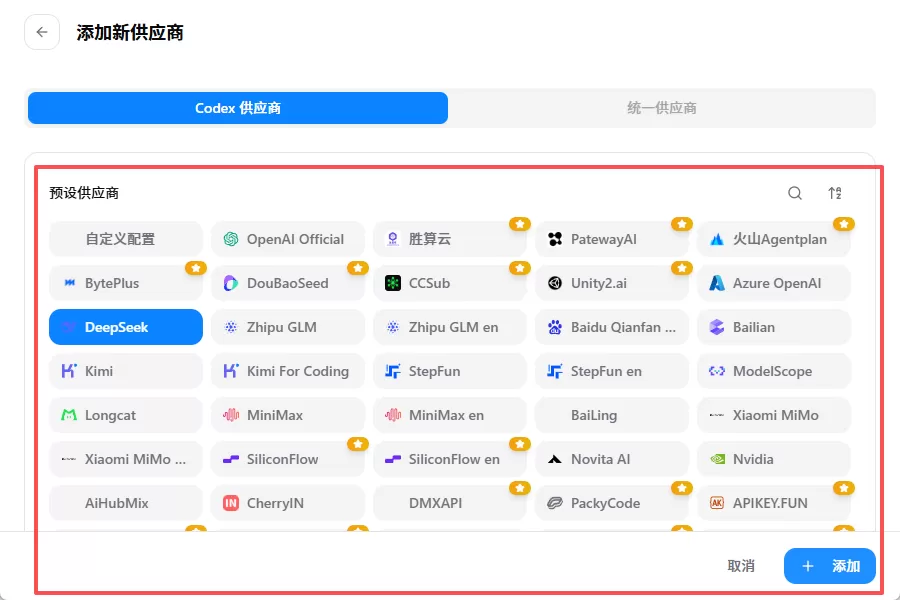Select StepFun en provider

point(612,371)
